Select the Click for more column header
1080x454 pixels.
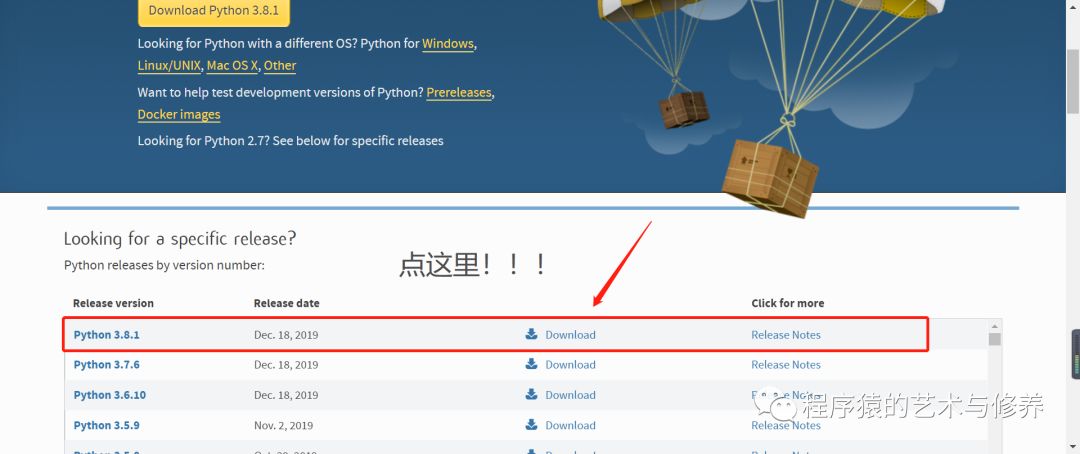click(787, 303)
